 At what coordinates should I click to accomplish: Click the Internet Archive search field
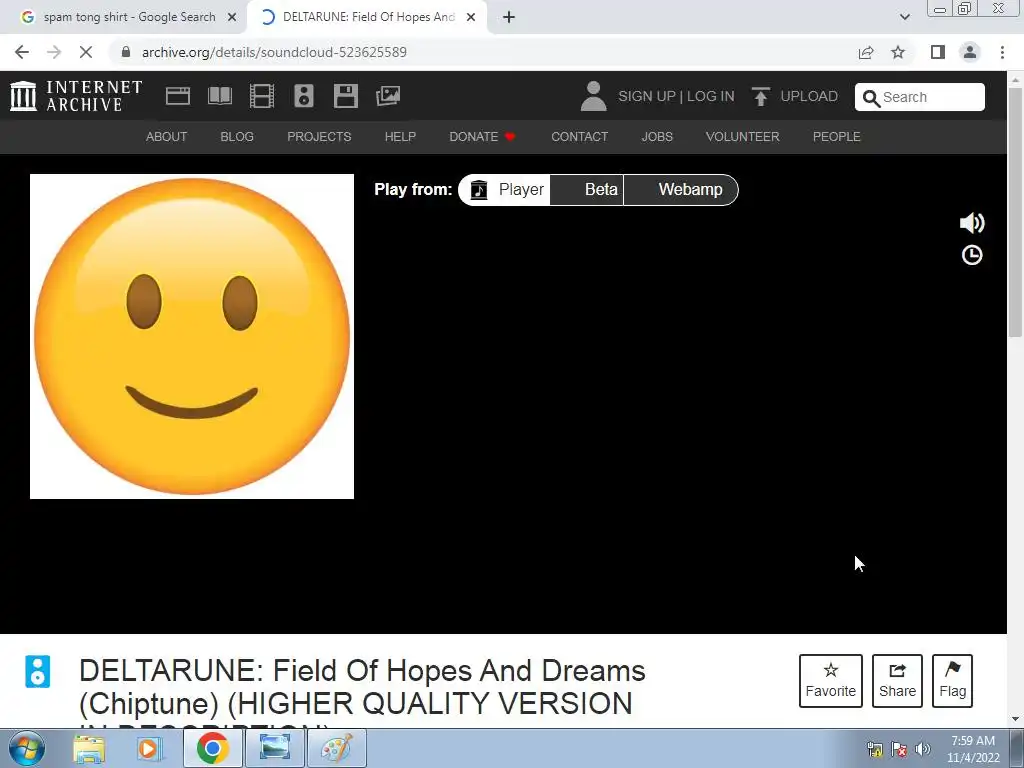point(920,97)
